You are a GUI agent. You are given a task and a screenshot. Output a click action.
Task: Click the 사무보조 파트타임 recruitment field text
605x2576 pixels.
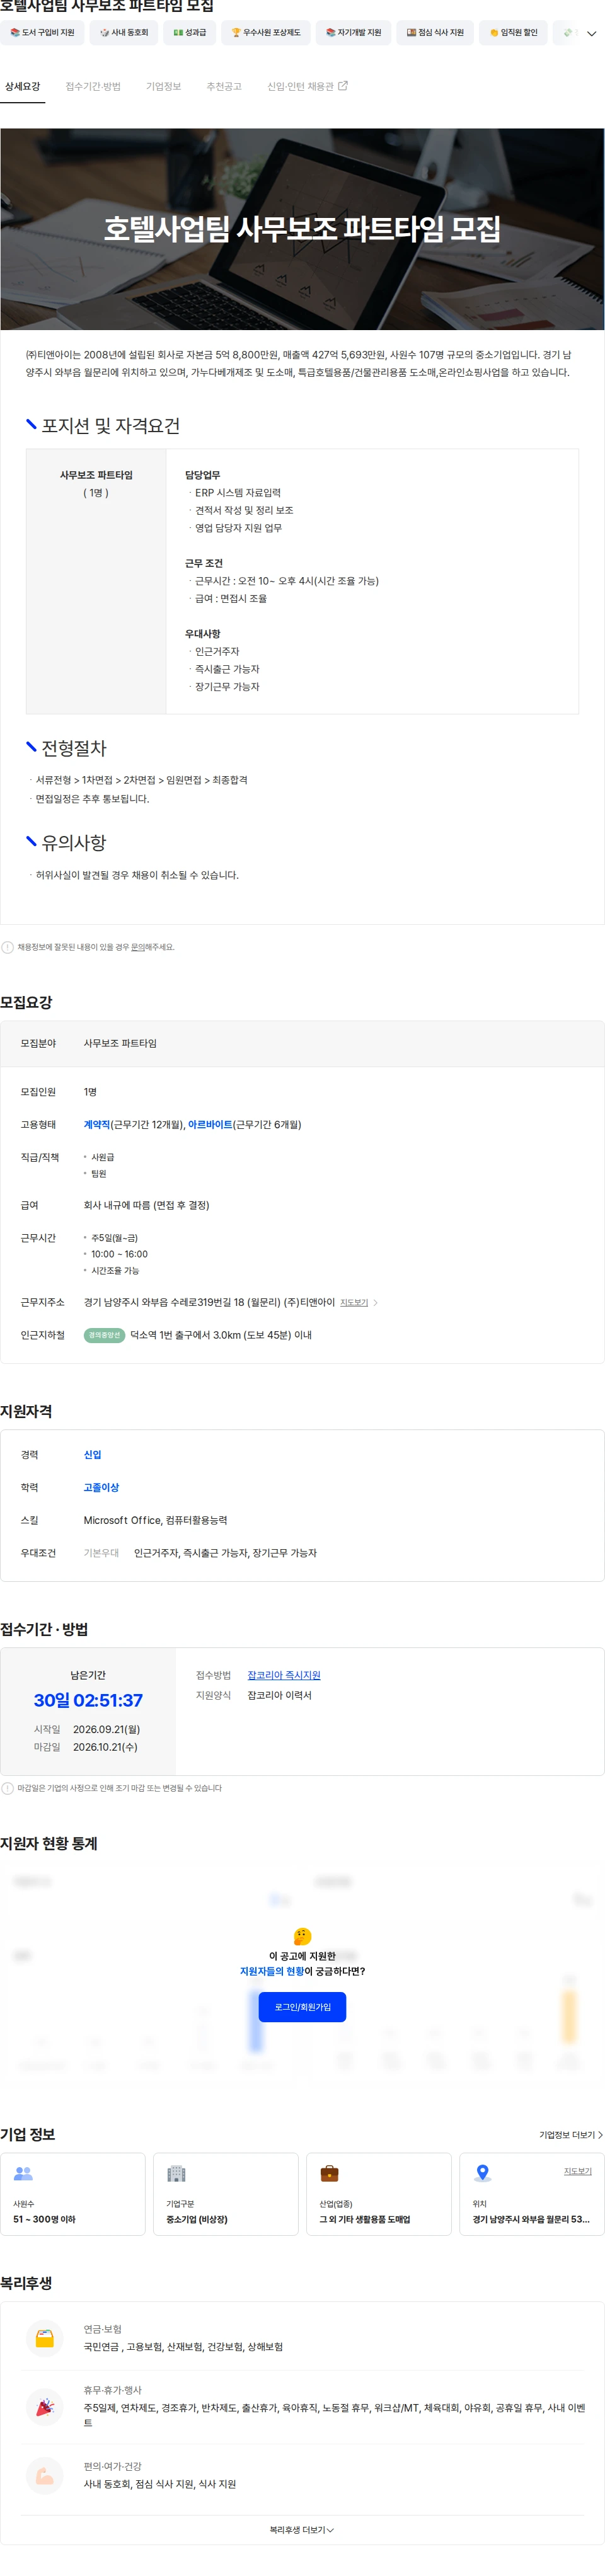[120, 1043]
